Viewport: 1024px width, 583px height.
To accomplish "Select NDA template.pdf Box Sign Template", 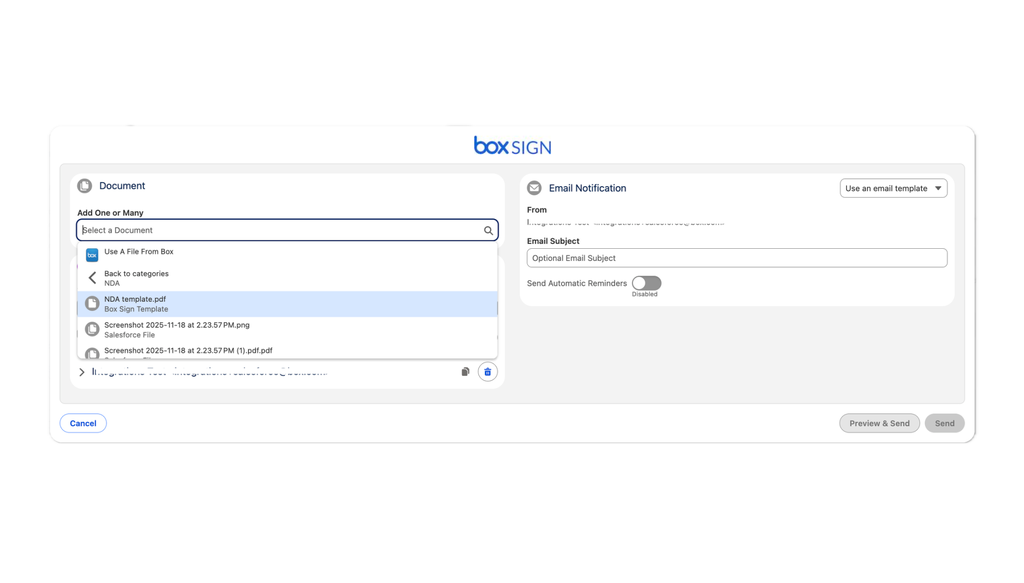I will point(287,304).
